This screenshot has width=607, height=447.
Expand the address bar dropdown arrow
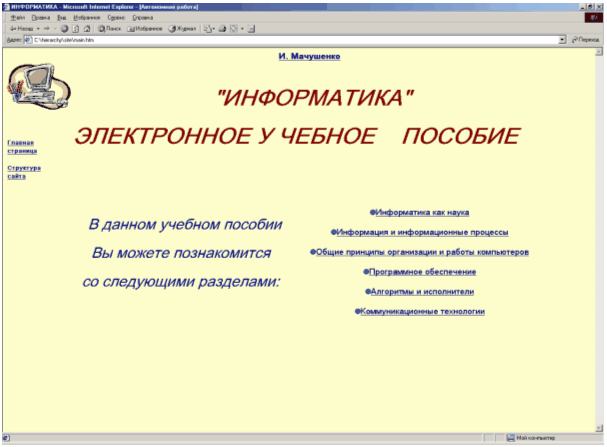tap(563, 39)
